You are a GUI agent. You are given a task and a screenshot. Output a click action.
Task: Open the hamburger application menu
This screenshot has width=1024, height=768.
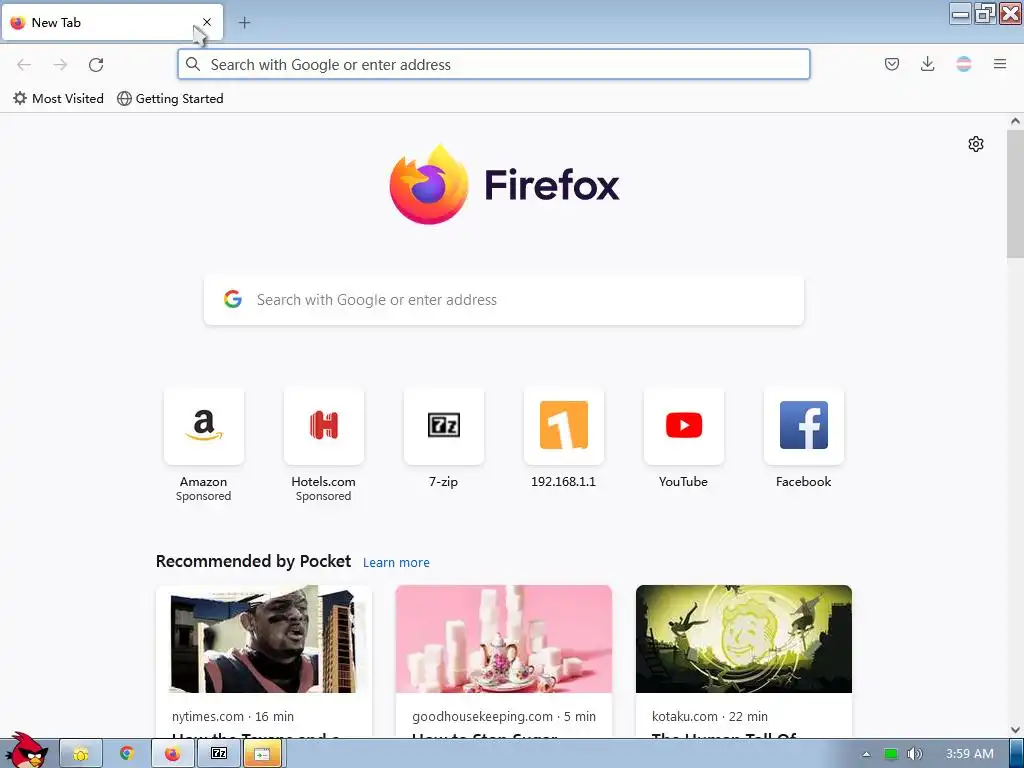click(x=1000, y=64)
